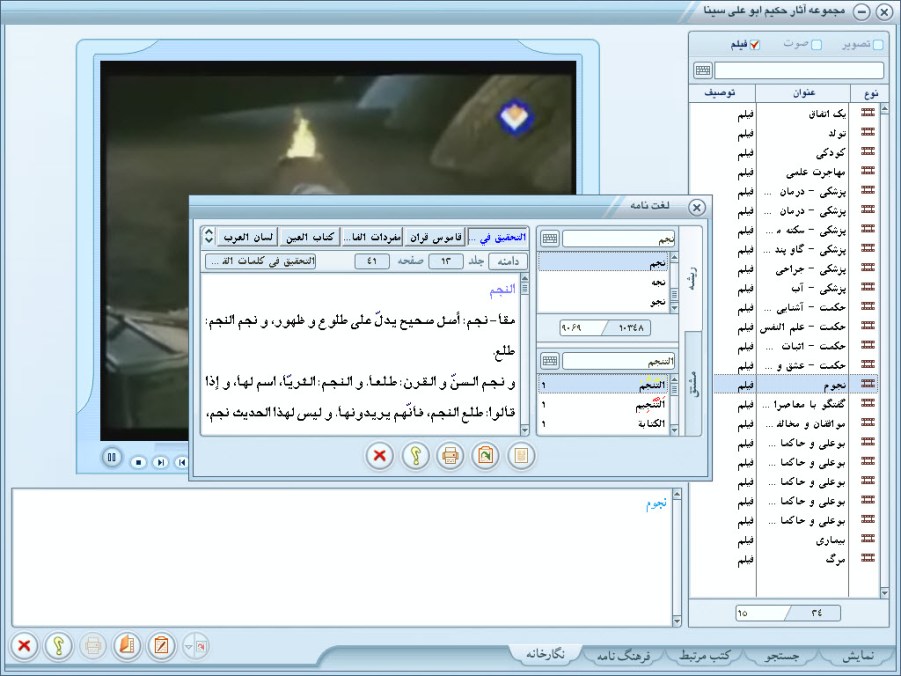This screenshot has height=676, width=901.
Task: Click the film-book icon in the bottom toolbar
Action: point(126,646)
